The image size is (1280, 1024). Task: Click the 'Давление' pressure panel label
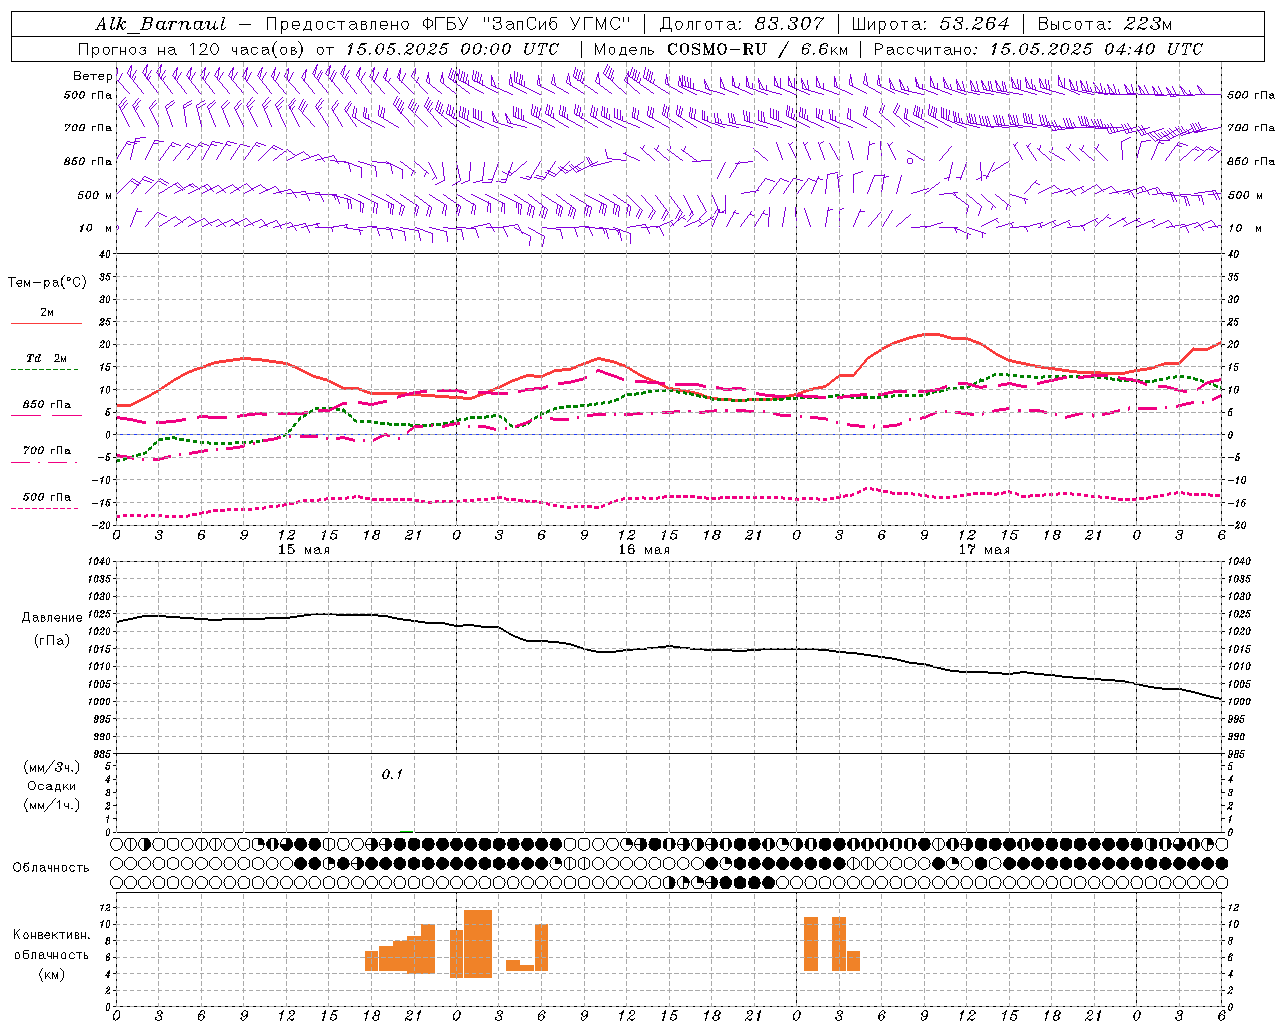point(52,618)
